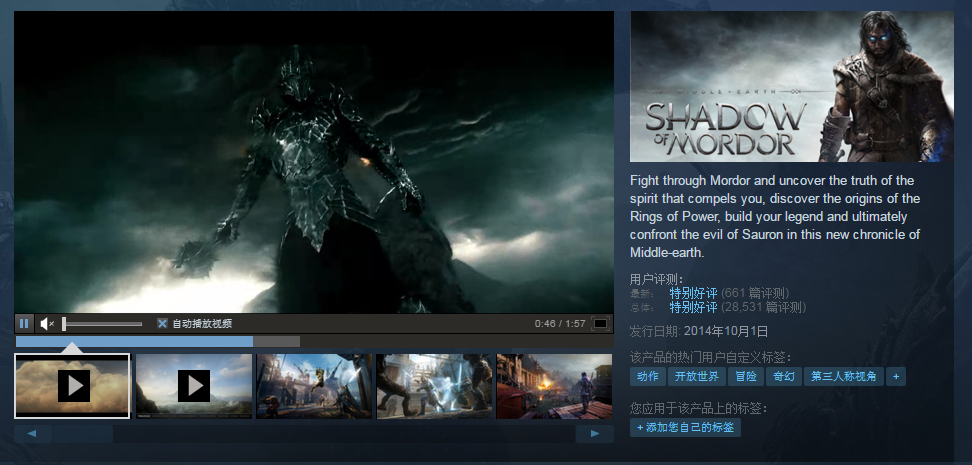972x465 pixels.
Task: Open the fourth screenshot with glowing fighter
Action: click(x=435, y=386)
